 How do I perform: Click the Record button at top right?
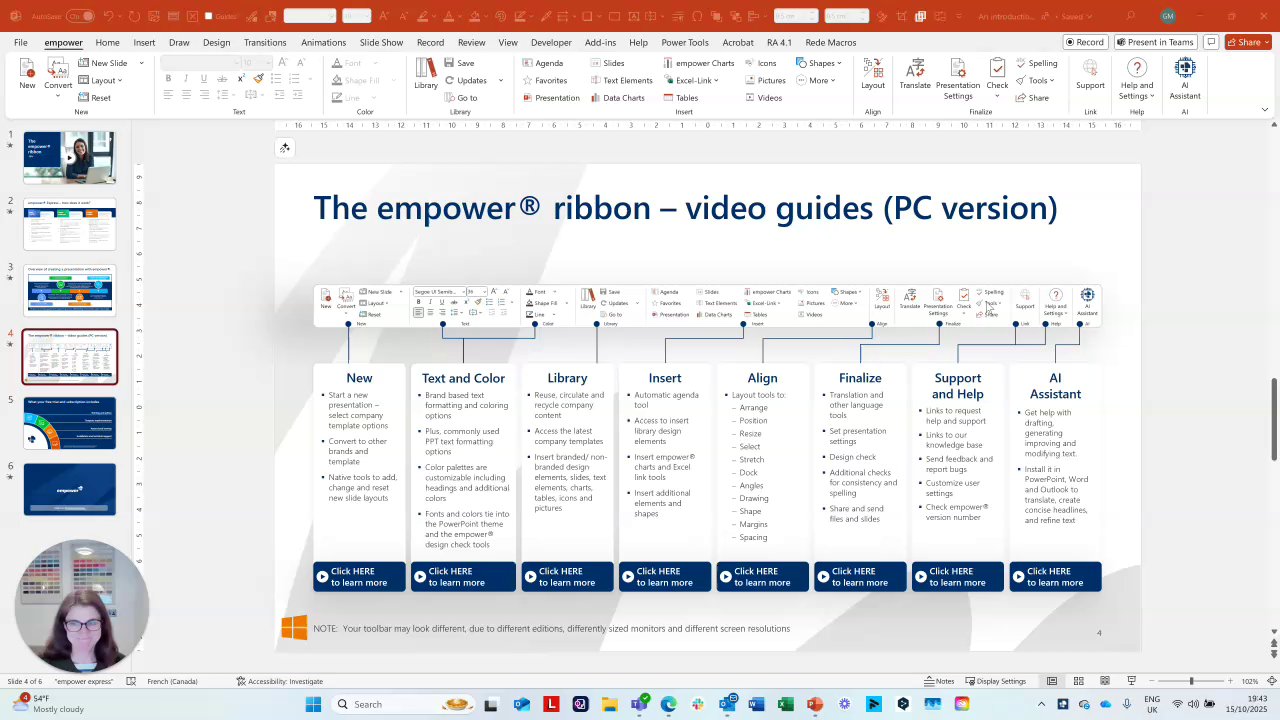click(x=1085, y=42)
